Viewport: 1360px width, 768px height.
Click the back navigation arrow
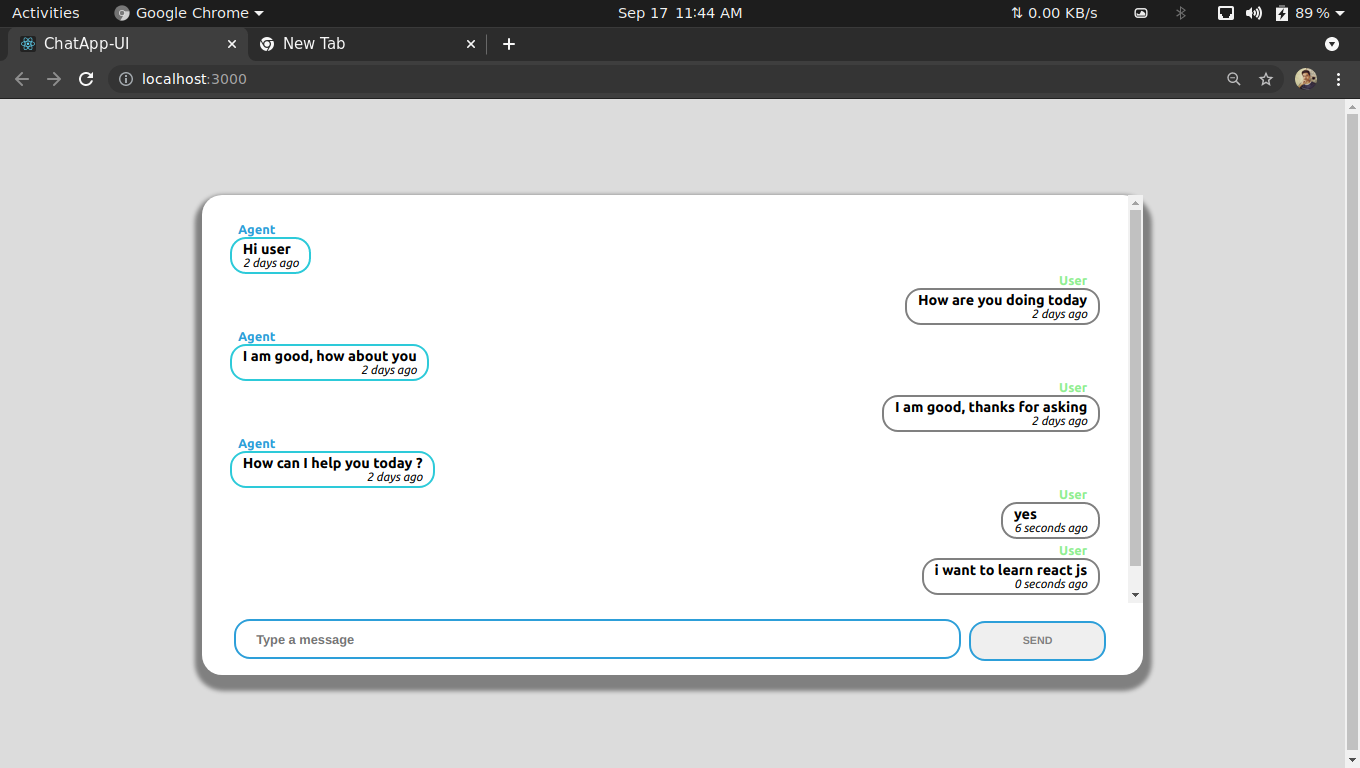click(22, 78)
